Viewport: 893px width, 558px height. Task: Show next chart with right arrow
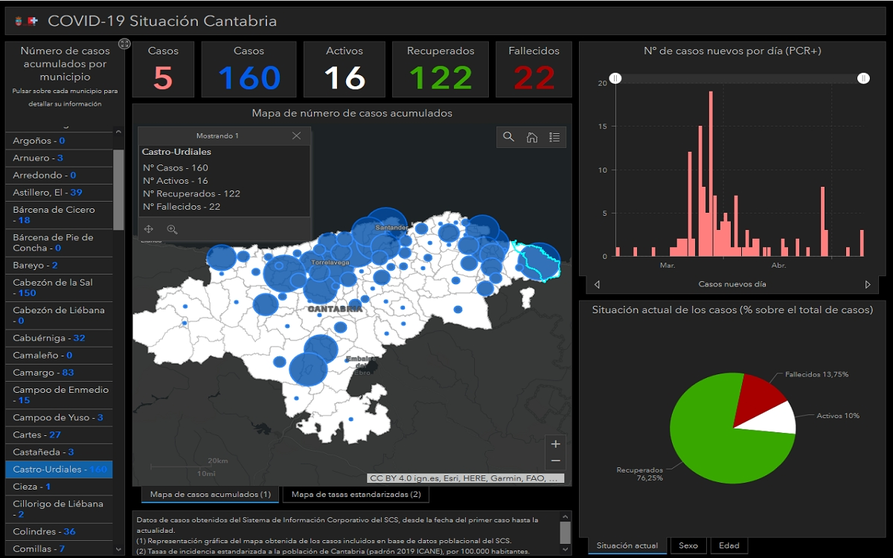point(867,284)
